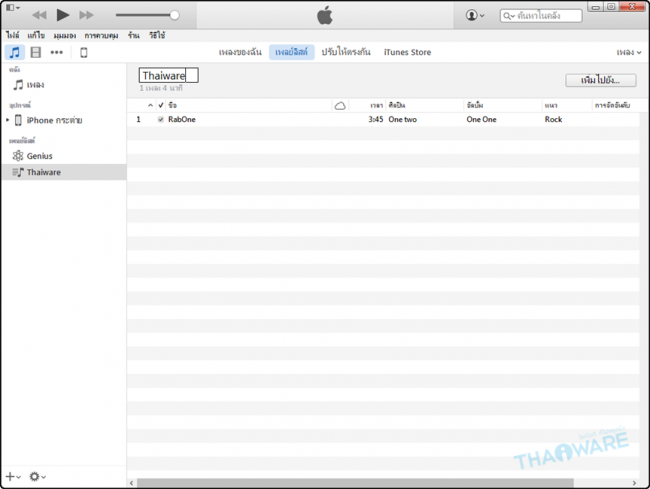Viewport: 650px width, 489px height.
Task: Sort by the แนว (Genre) column header
Action: (x=567, y=105)
